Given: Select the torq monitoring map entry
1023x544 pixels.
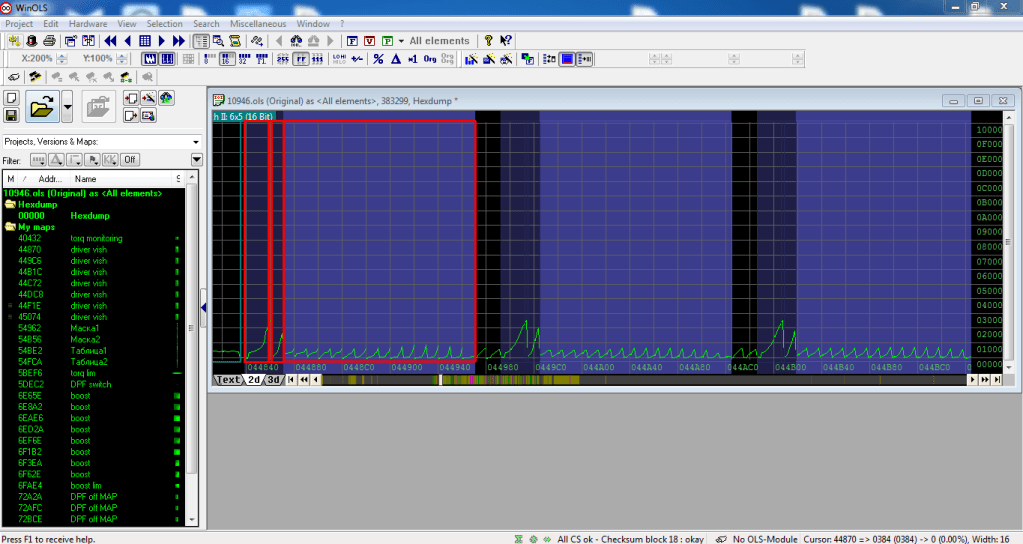Looking at the screenshot, I should (96, 238).
